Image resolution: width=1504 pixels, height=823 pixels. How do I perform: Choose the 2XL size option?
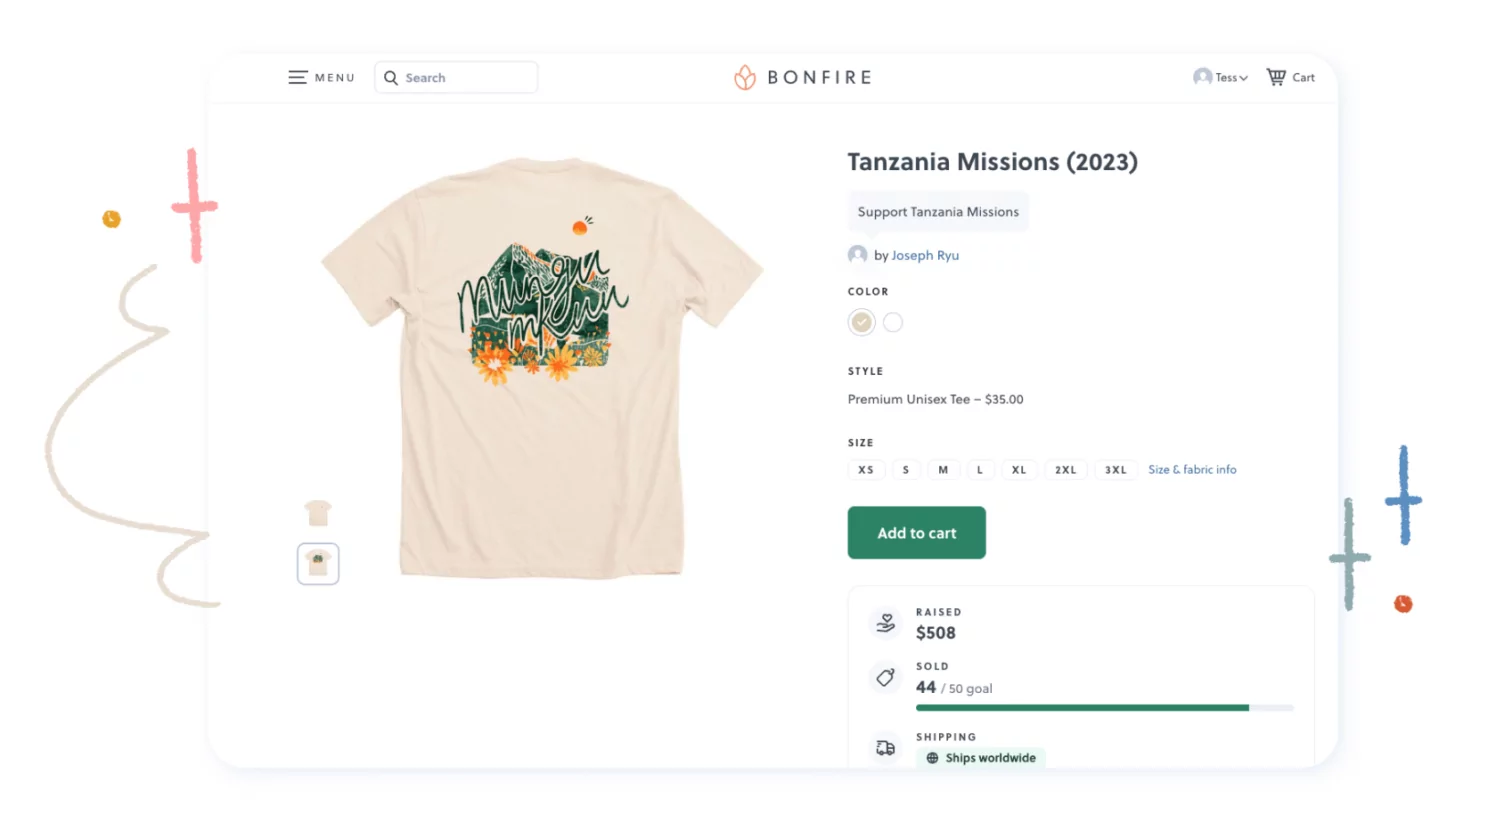coord(1066,470)
